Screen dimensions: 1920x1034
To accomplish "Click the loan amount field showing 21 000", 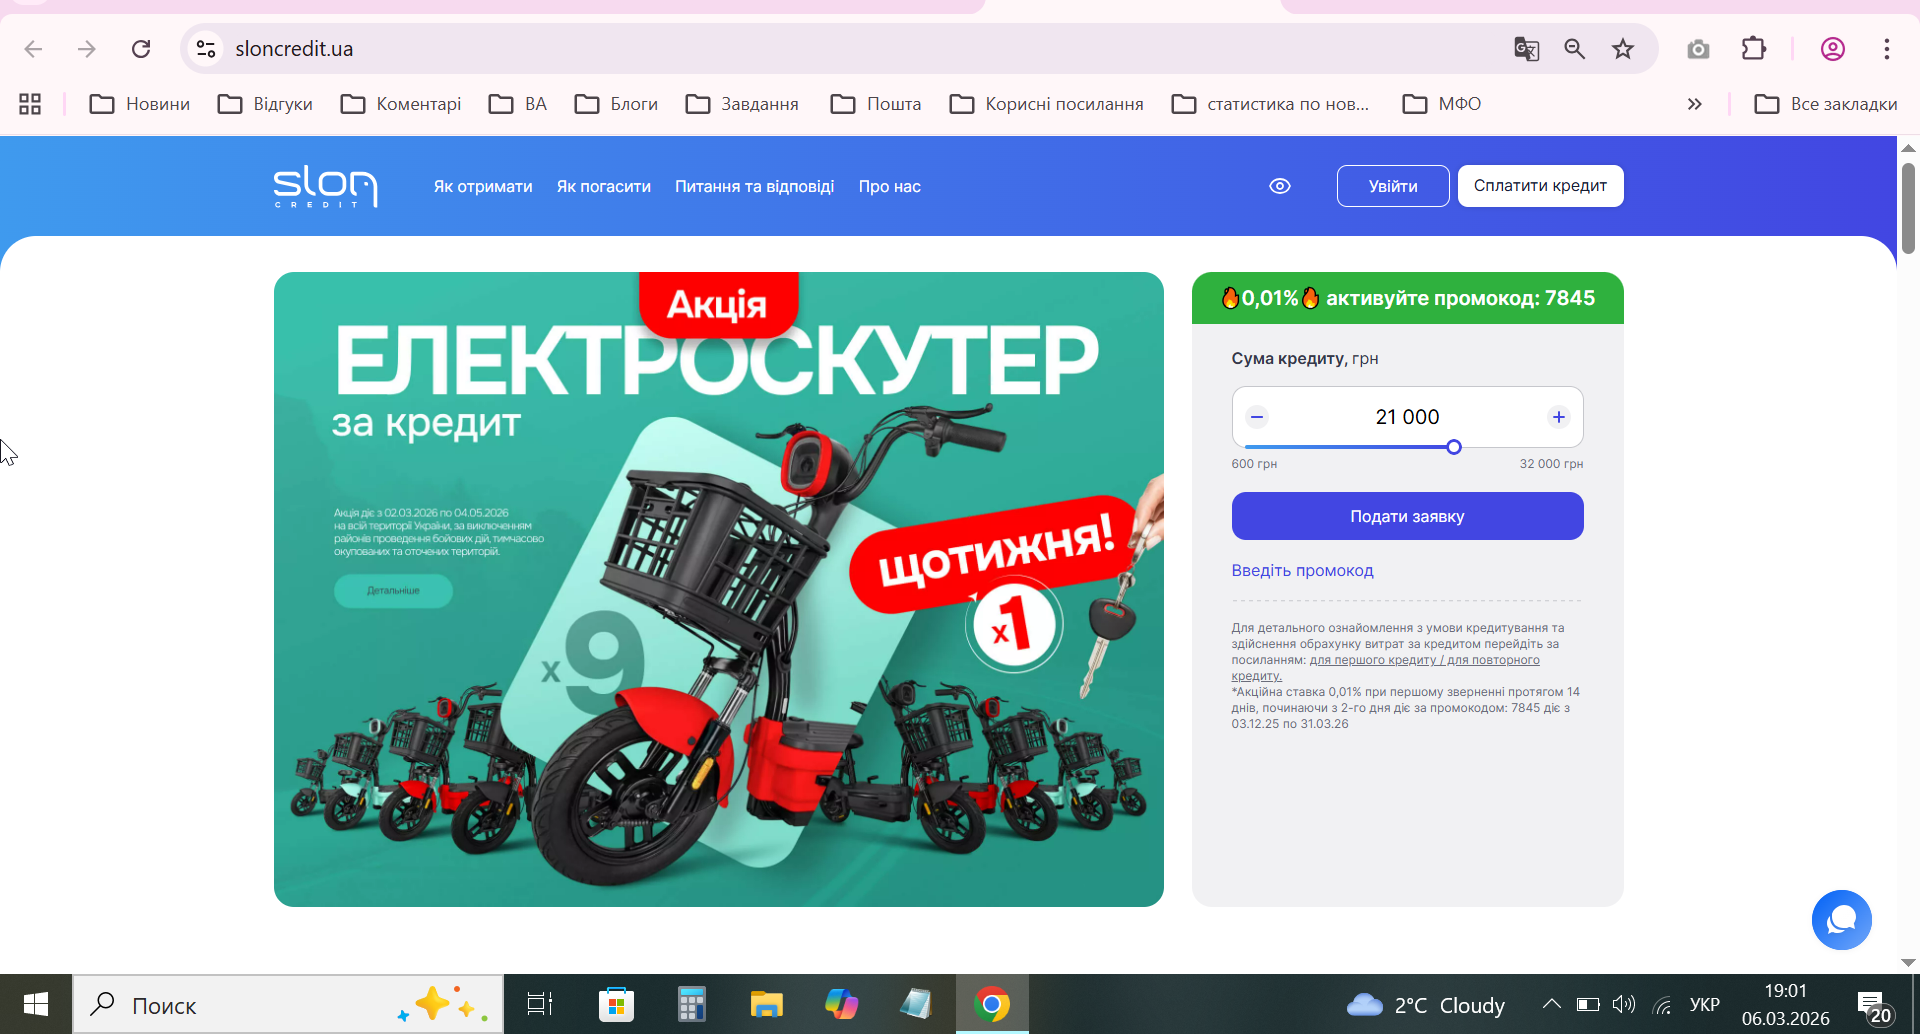I will 1408,417.
